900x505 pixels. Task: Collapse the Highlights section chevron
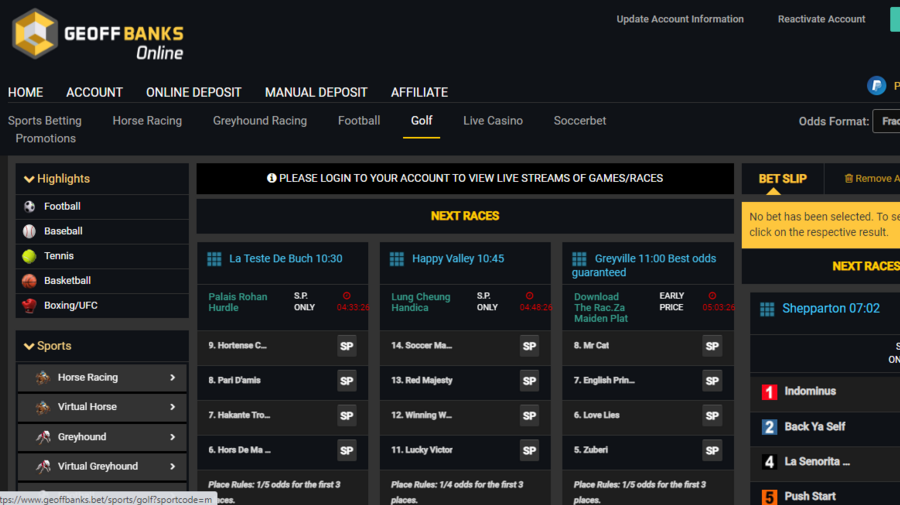tap(29, 179)
